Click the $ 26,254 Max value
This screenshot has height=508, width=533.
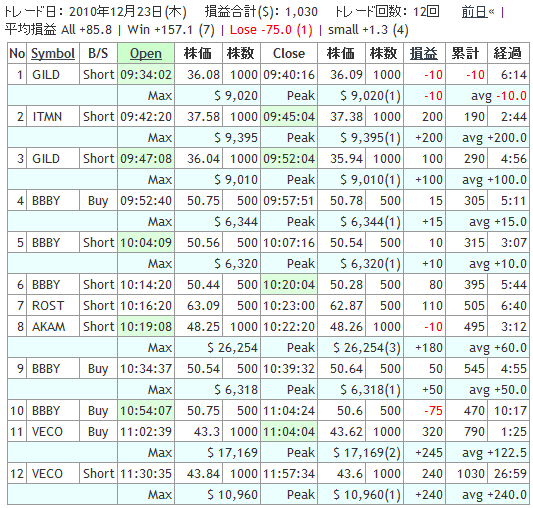click(x=233, y=348)
